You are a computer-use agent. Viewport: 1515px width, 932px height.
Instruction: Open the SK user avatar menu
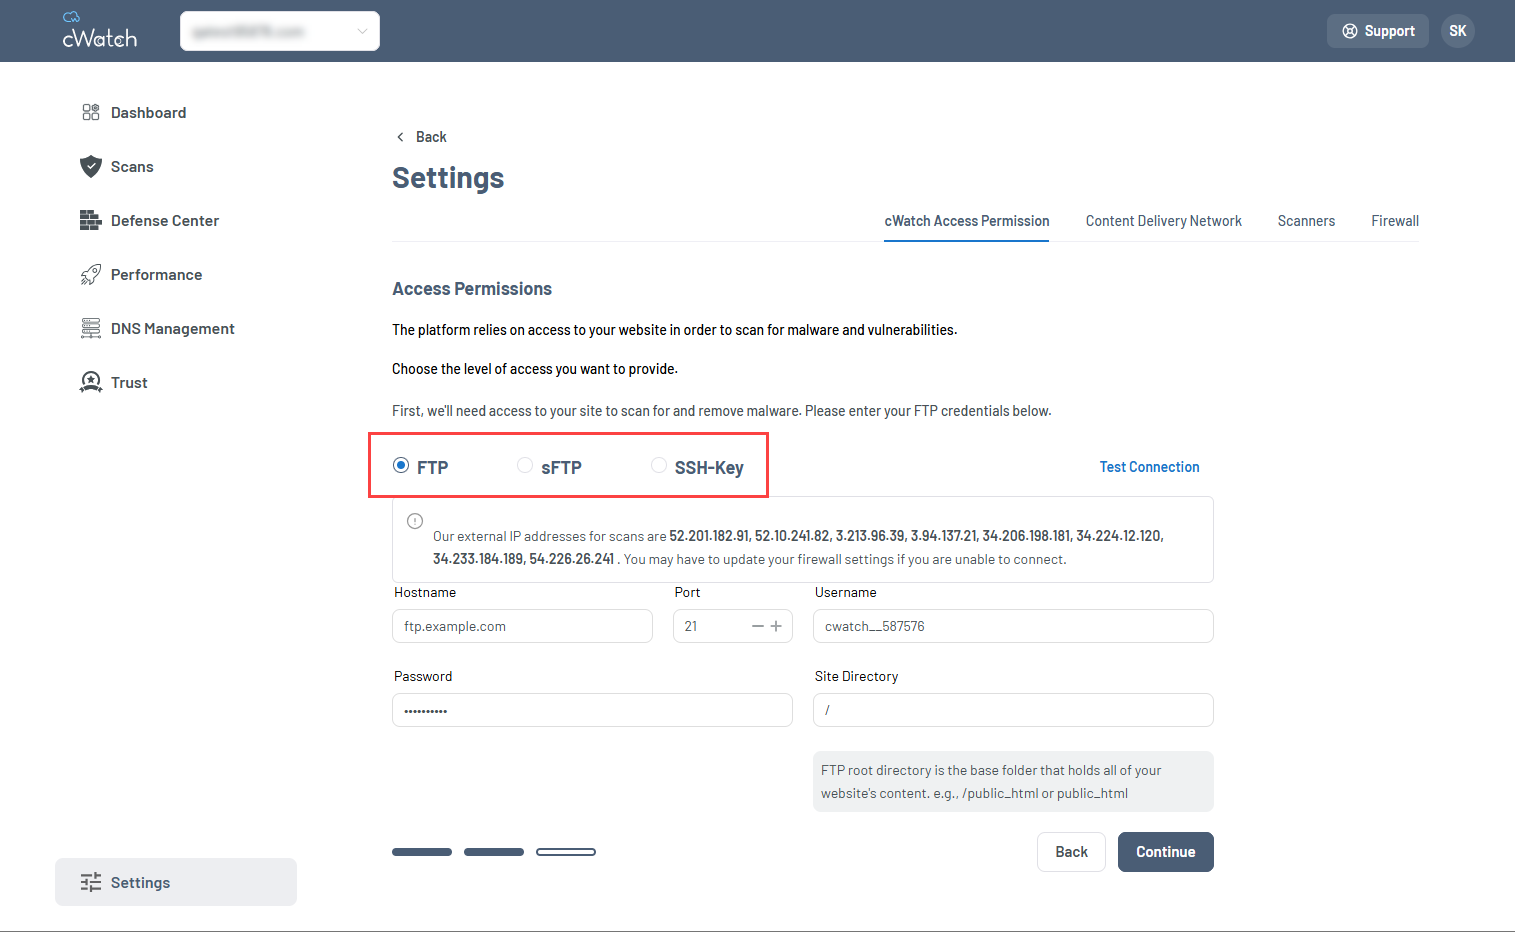coord(1458,31)
